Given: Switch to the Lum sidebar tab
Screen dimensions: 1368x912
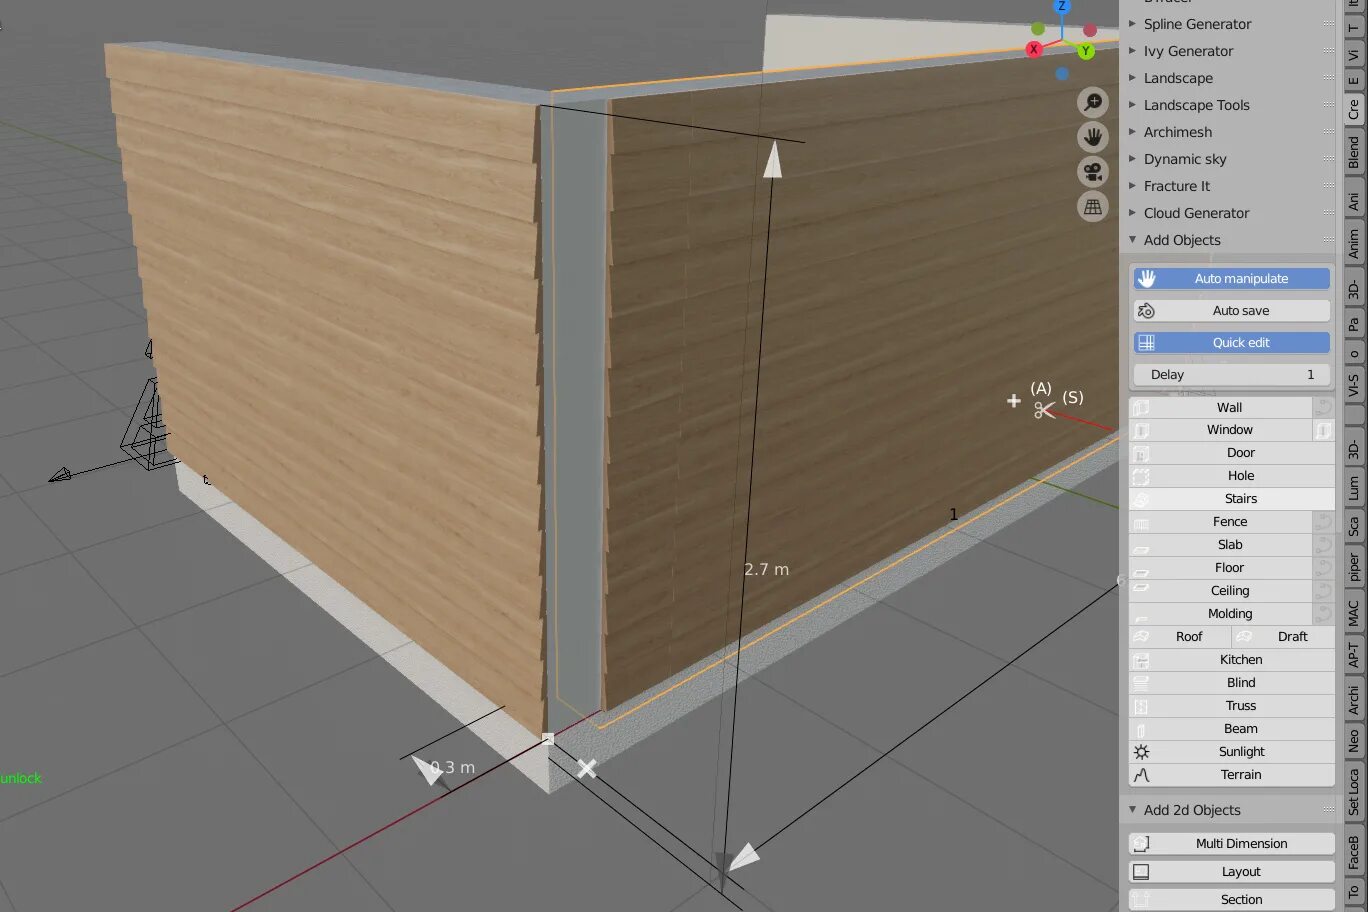Looking at the screenshot, I should [1354, 488].
